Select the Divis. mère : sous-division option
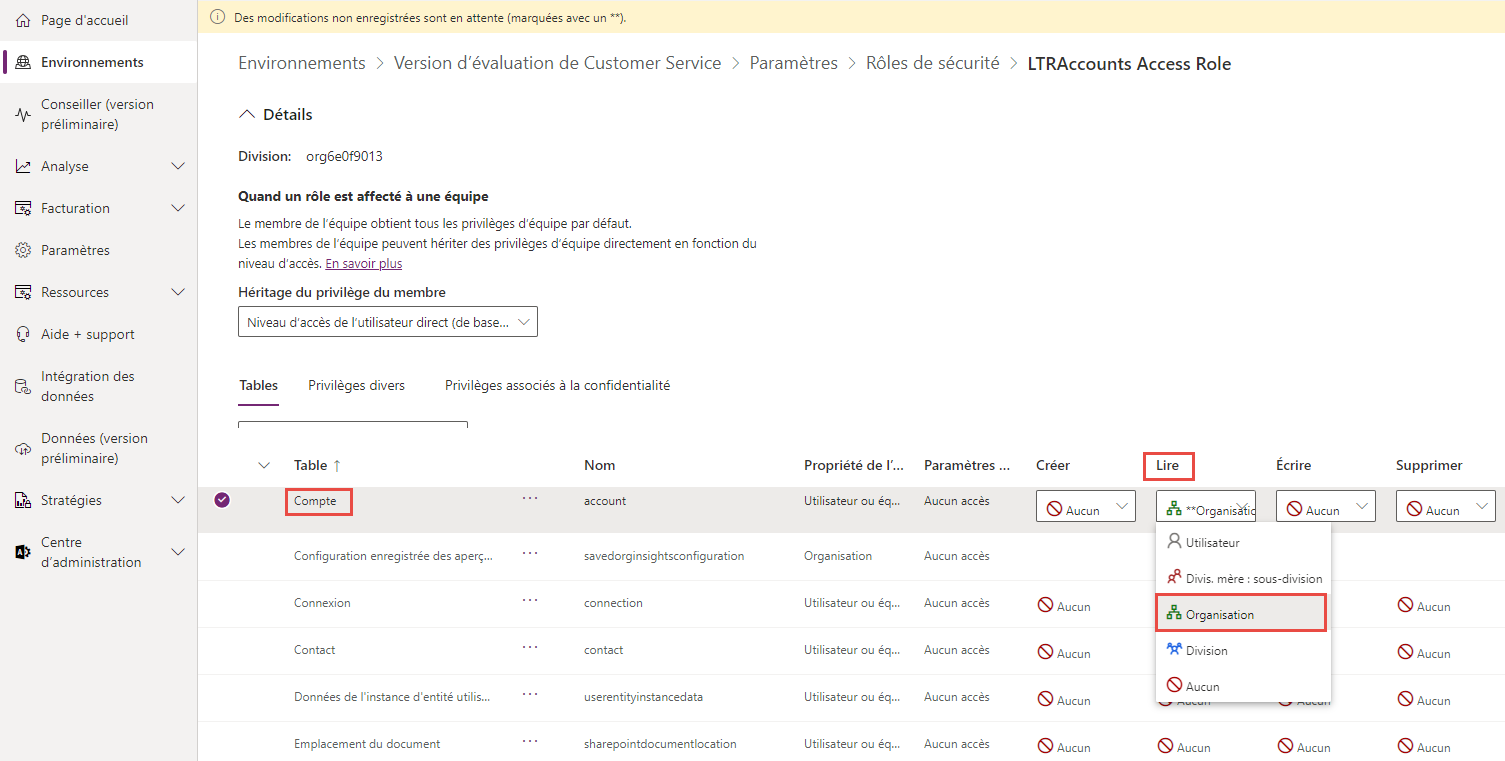This screenshot has height=761, width=1505. [1244, 579]
